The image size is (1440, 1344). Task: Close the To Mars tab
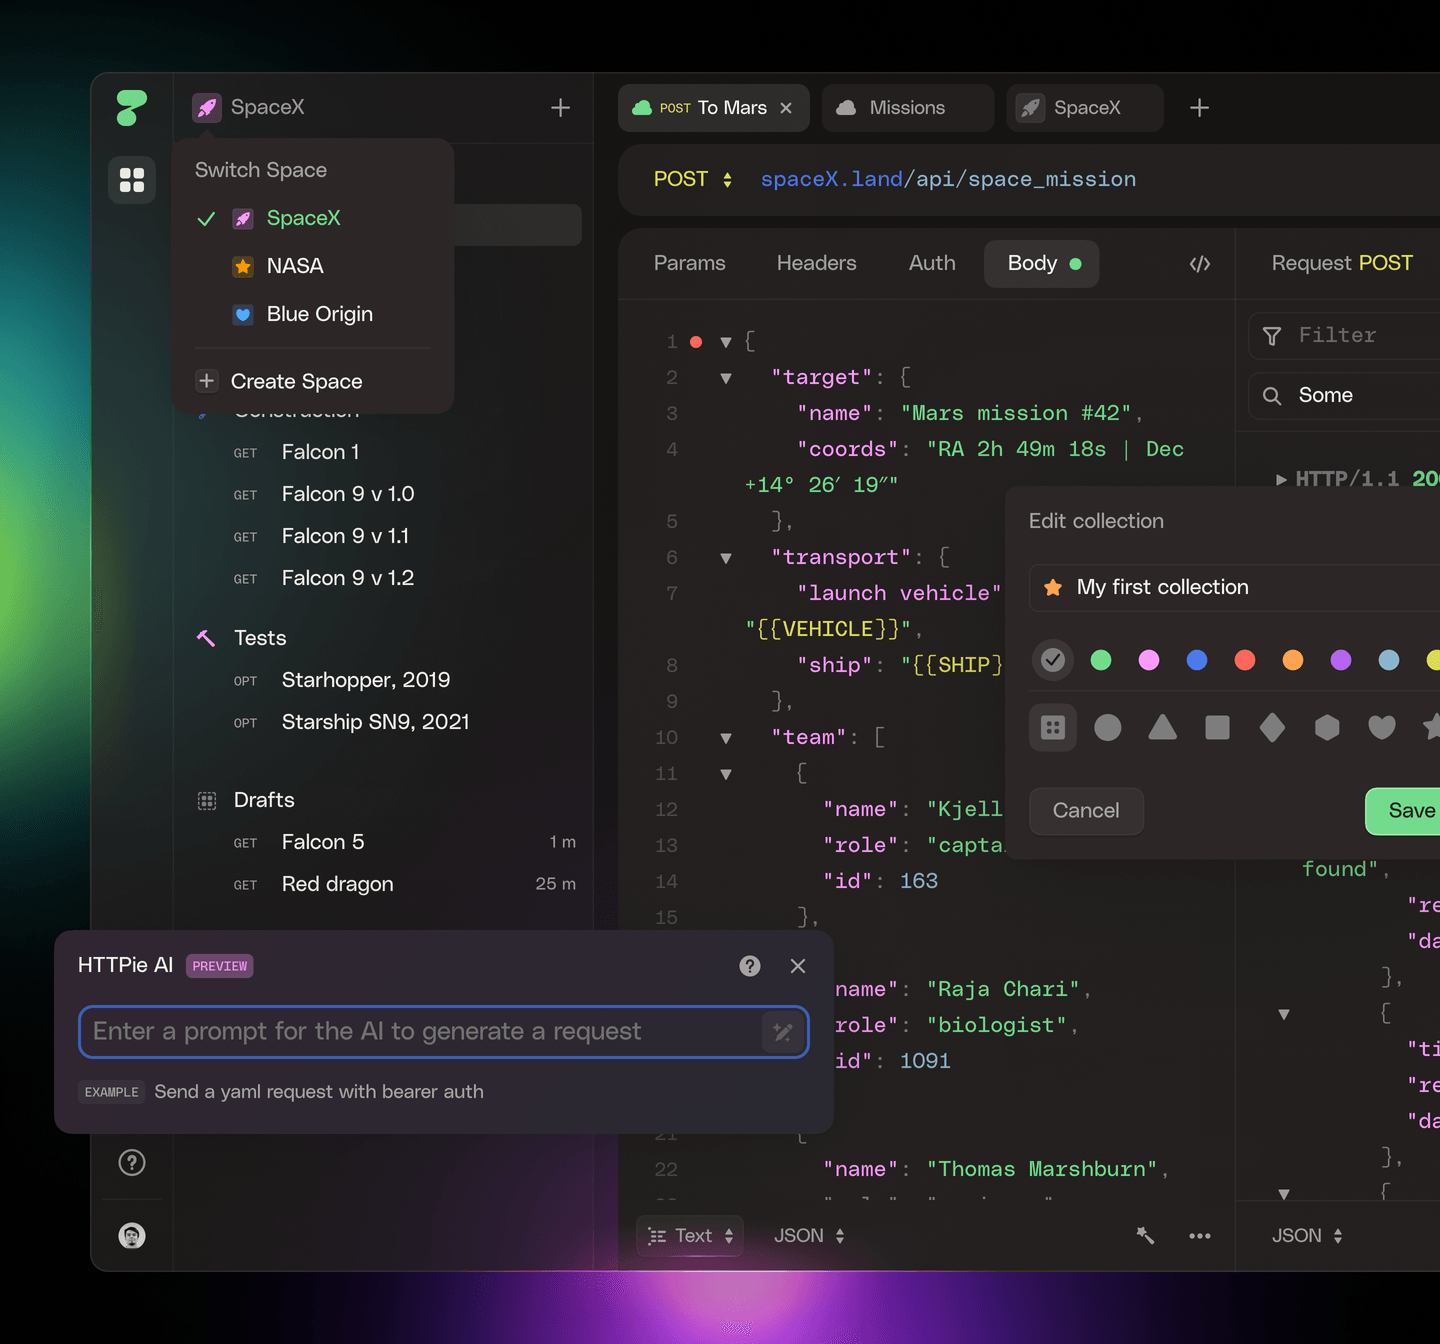coord(786,108)
